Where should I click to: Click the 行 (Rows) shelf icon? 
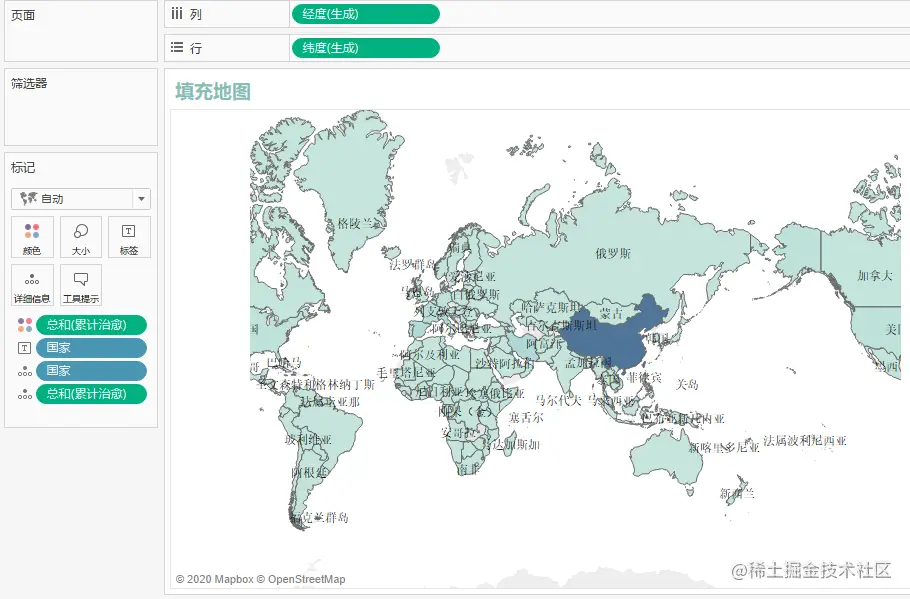(x=174, y=47)
